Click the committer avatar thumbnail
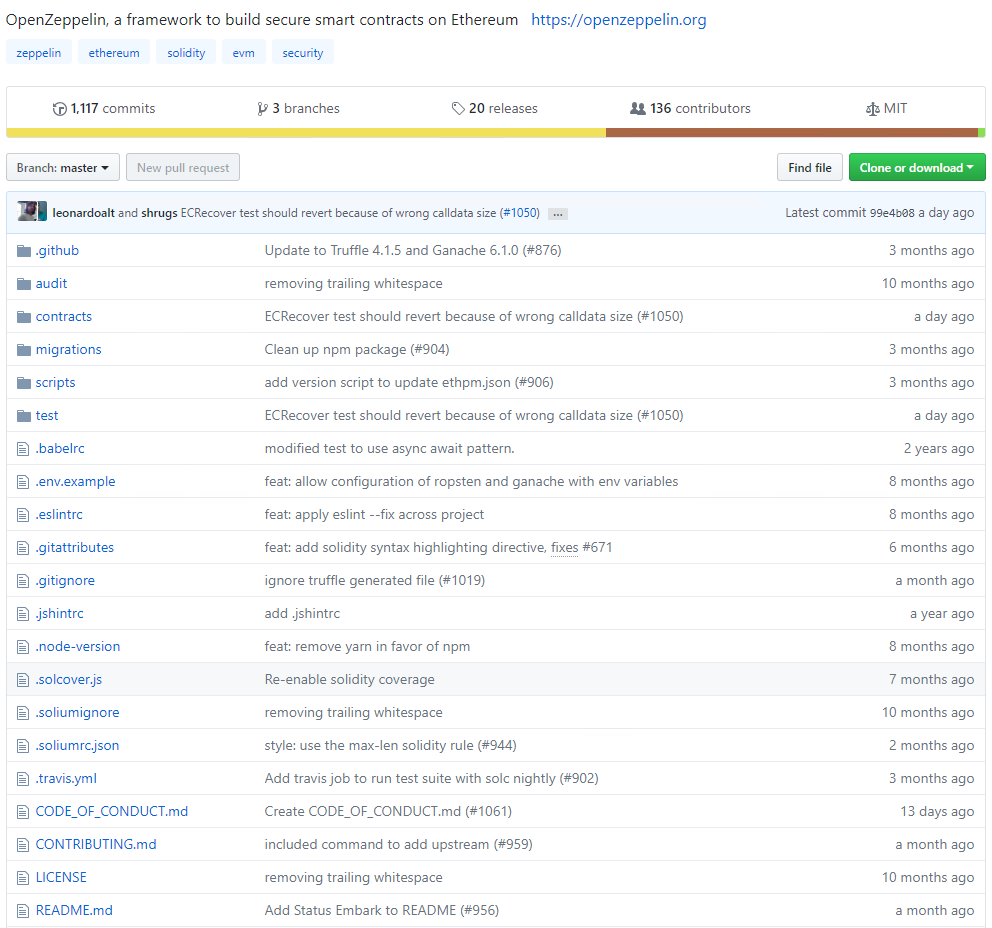The width and height of the screenshot is (992, 928). 32,211
